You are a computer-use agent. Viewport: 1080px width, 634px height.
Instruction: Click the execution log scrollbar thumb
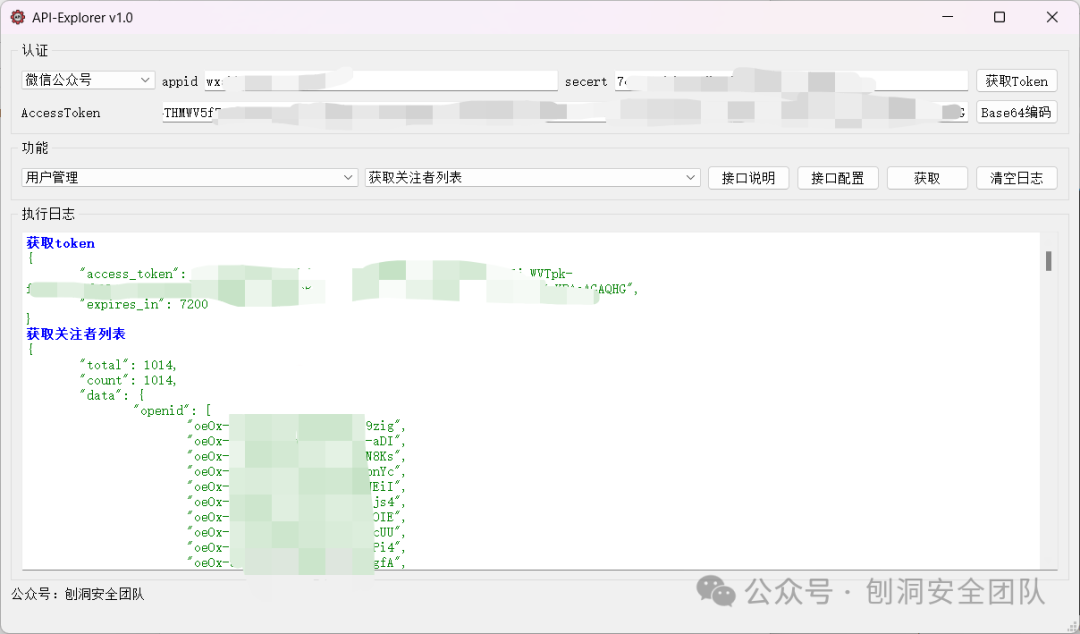pos(1048,261)
